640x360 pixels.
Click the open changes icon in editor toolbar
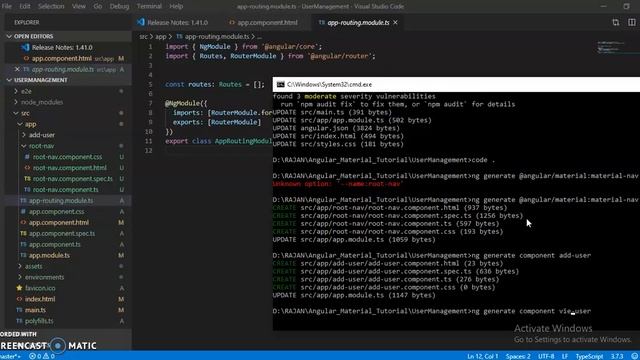615,22
